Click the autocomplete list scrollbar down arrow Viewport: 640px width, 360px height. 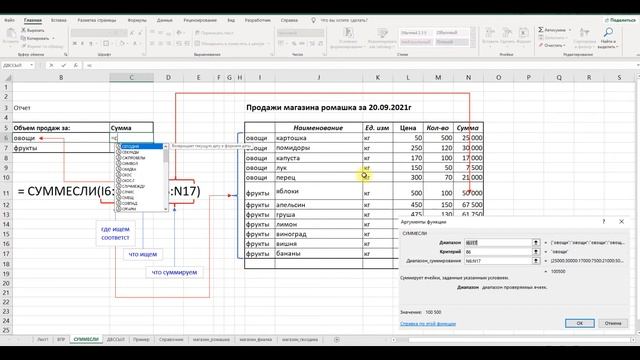(166, 209)
